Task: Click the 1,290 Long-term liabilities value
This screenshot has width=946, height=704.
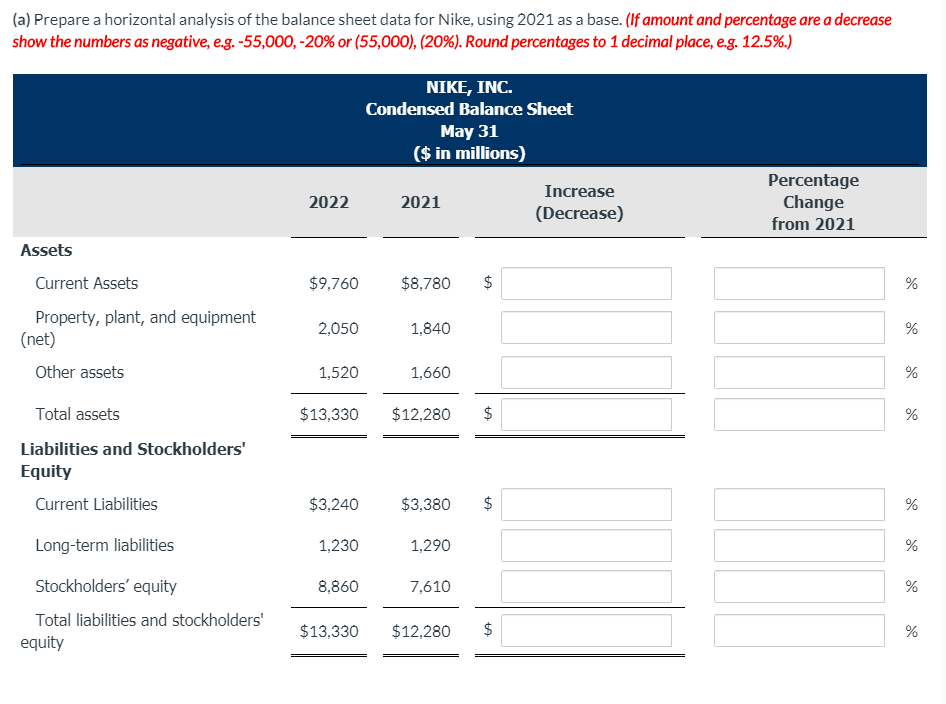Action: tap(430, 545)
